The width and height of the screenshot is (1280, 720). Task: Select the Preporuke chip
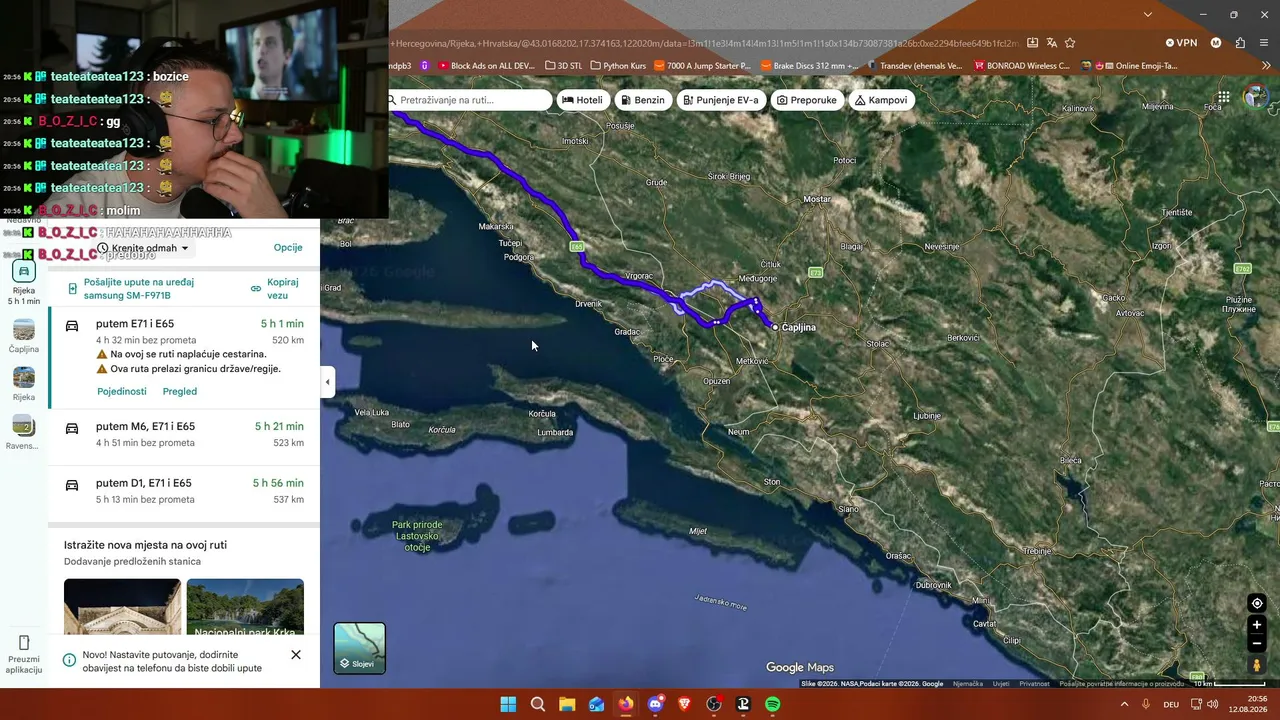pyautogui.click(x=807, y=100)
